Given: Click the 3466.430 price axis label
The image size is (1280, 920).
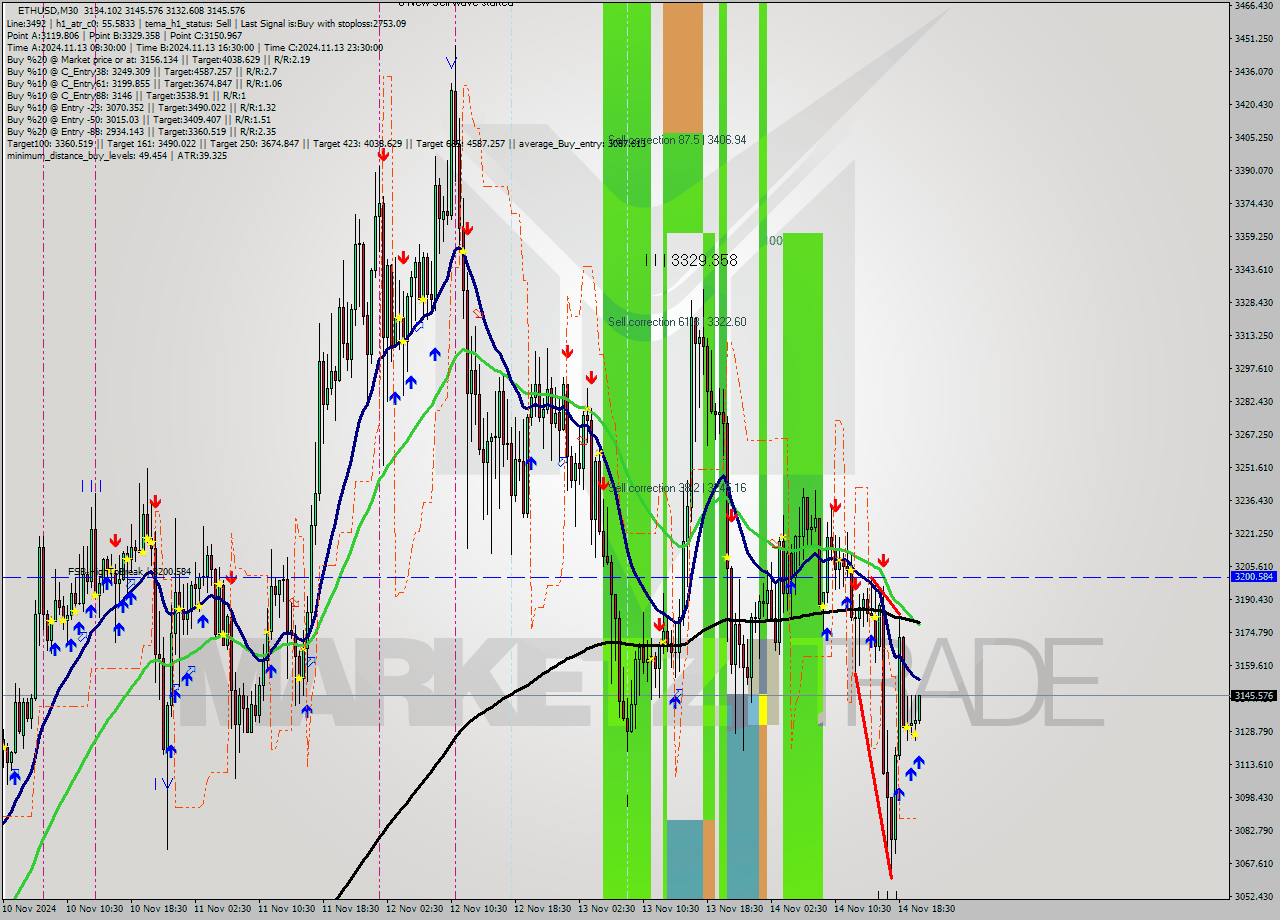Looking at the screenshot, I should tap(1253, 5).
